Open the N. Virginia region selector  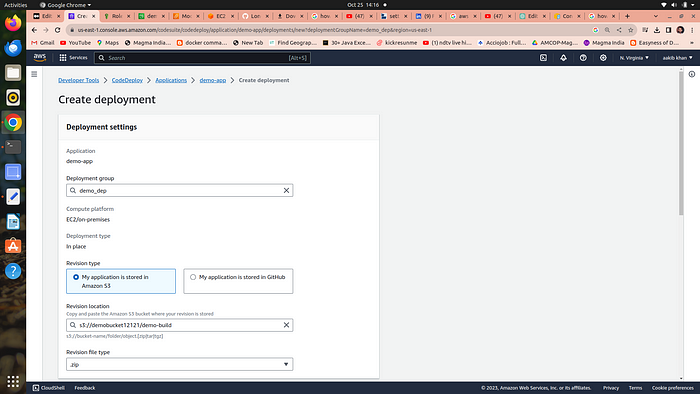point(634,58)
